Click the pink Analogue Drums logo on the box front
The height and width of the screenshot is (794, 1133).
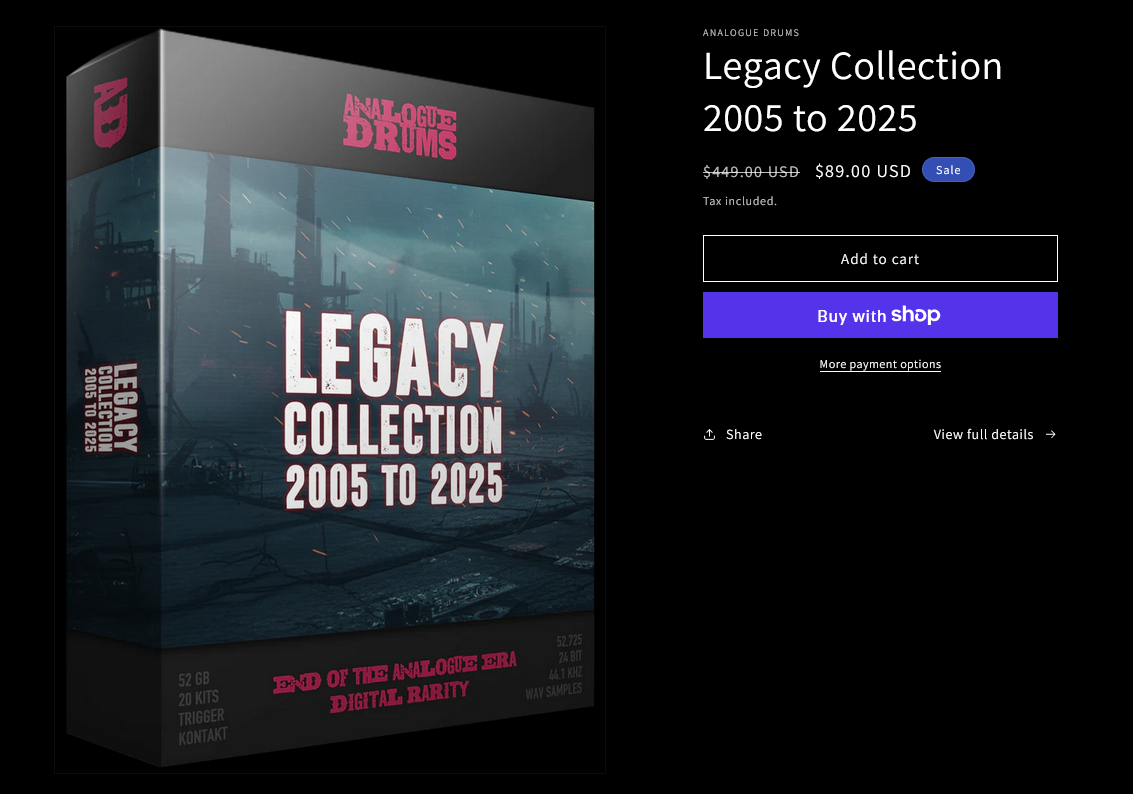point(400,126)
